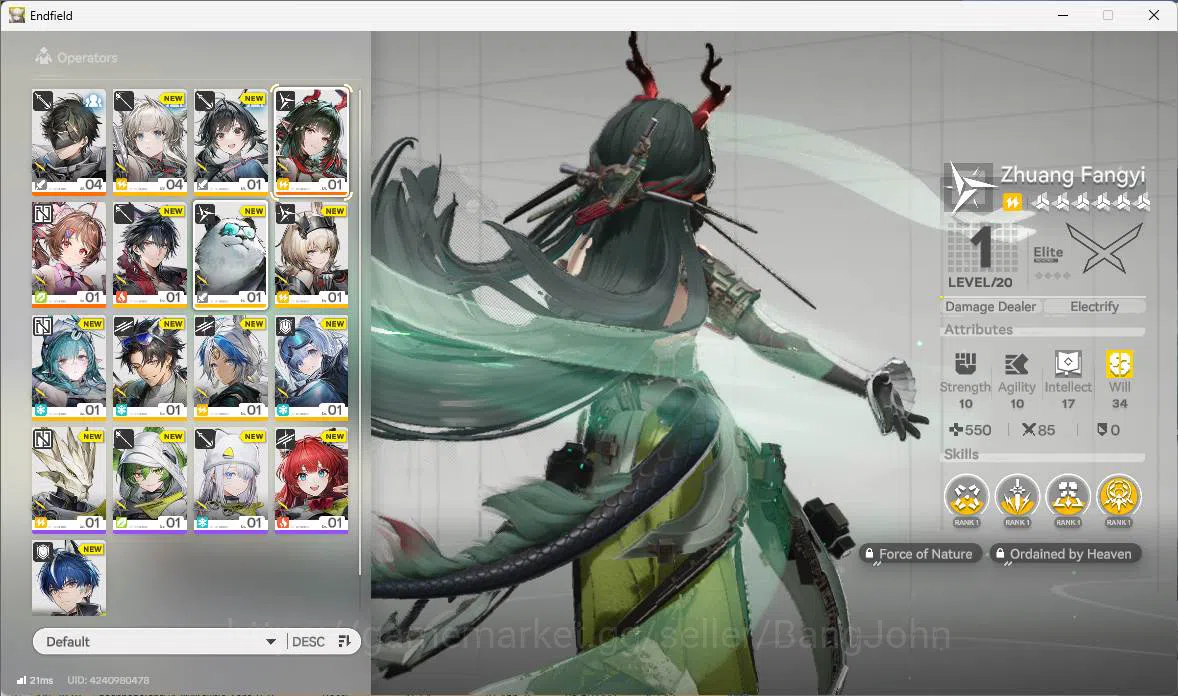Screen dimensions: 1178x696
Task: Click the attack value 85
Action: point(1038,430)
